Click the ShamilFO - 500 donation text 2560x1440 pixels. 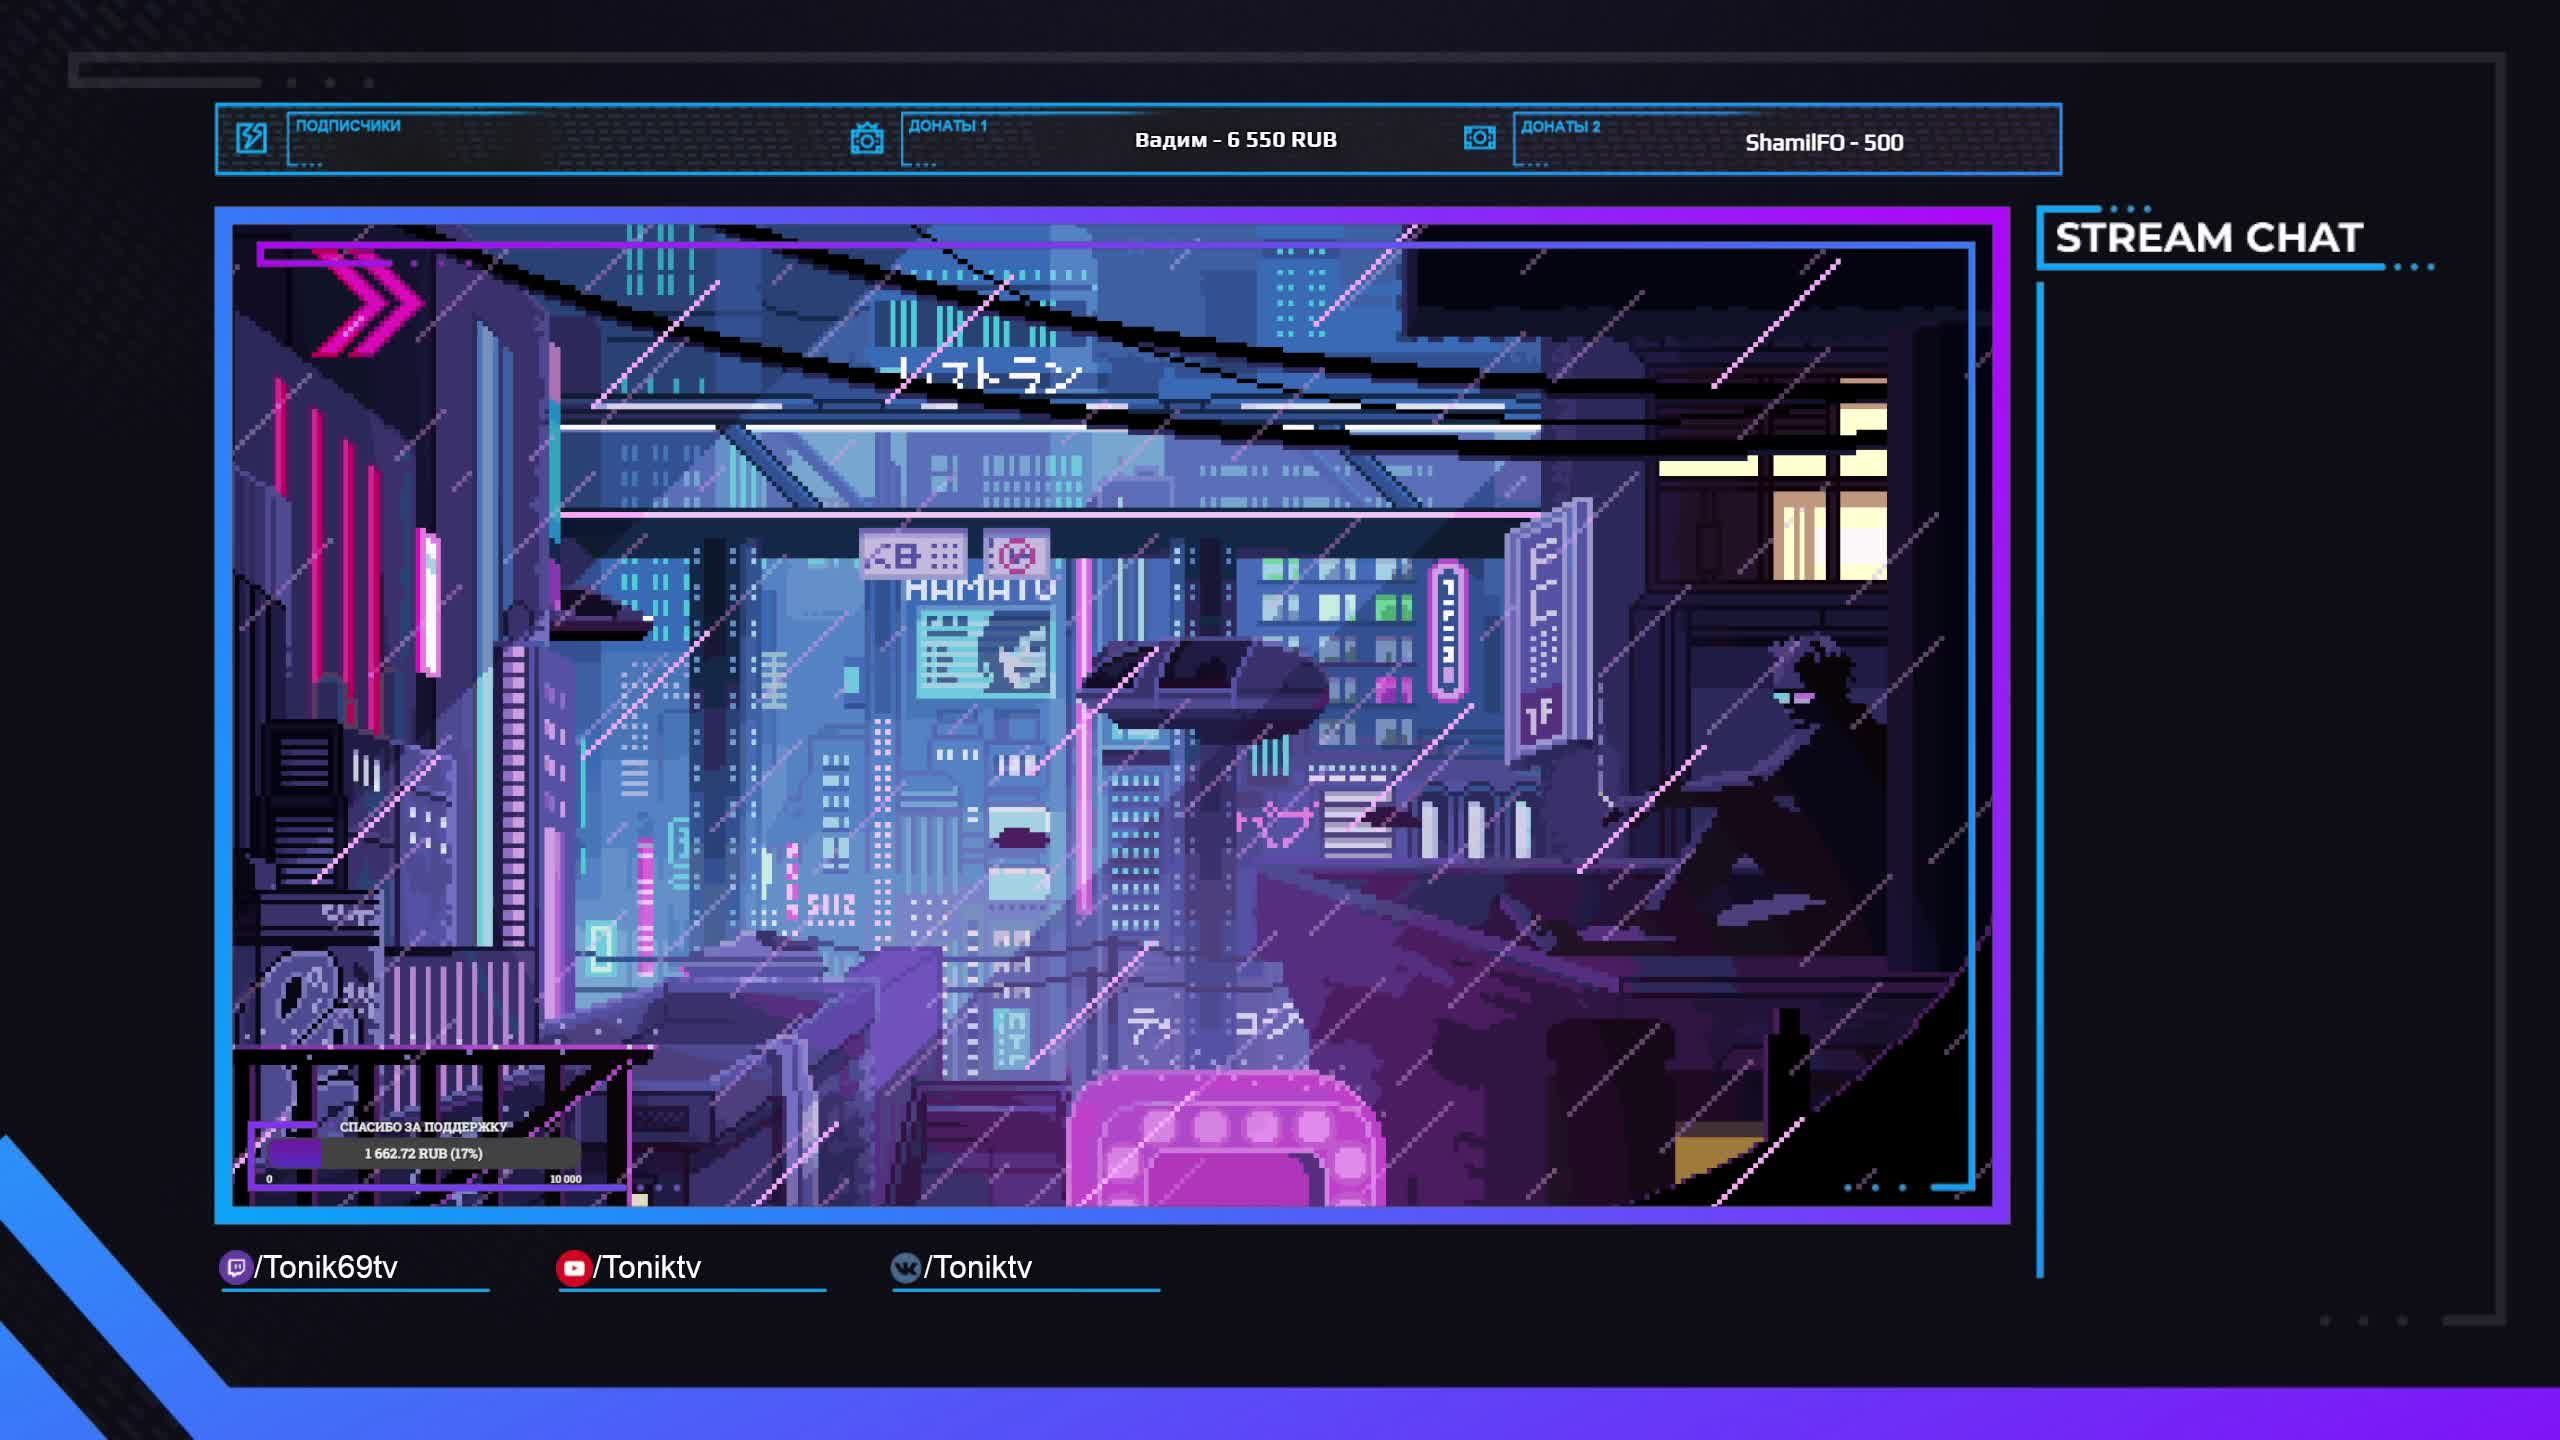point(1823,143)
